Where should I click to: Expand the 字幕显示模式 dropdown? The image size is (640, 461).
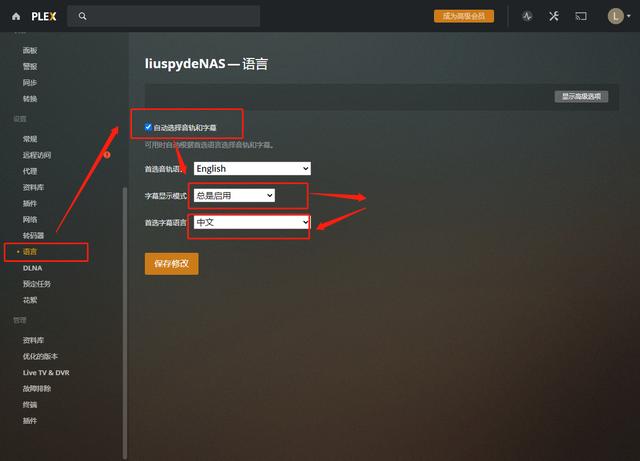pos(234,196)
